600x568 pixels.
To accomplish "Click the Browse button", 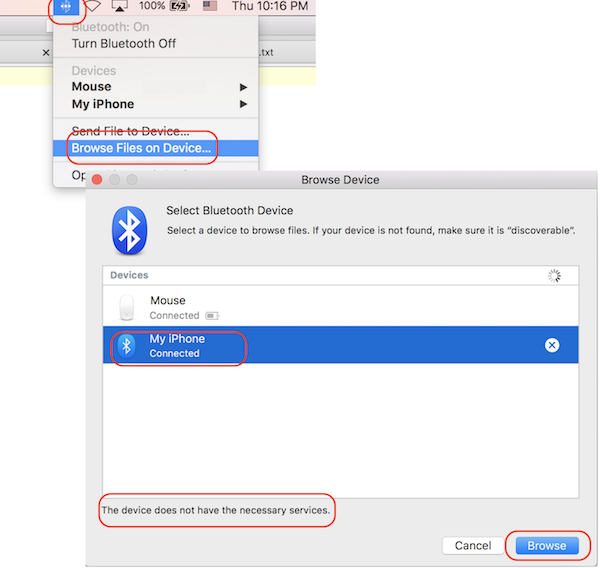I will pos(547,545).
